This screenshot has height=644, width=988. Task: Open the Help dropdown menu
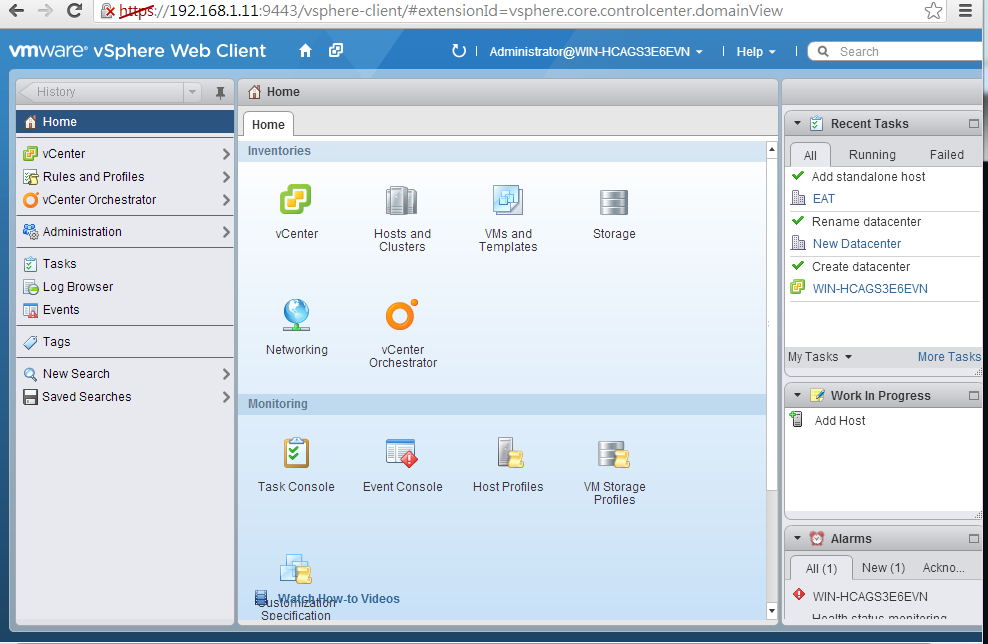[756, 52]
